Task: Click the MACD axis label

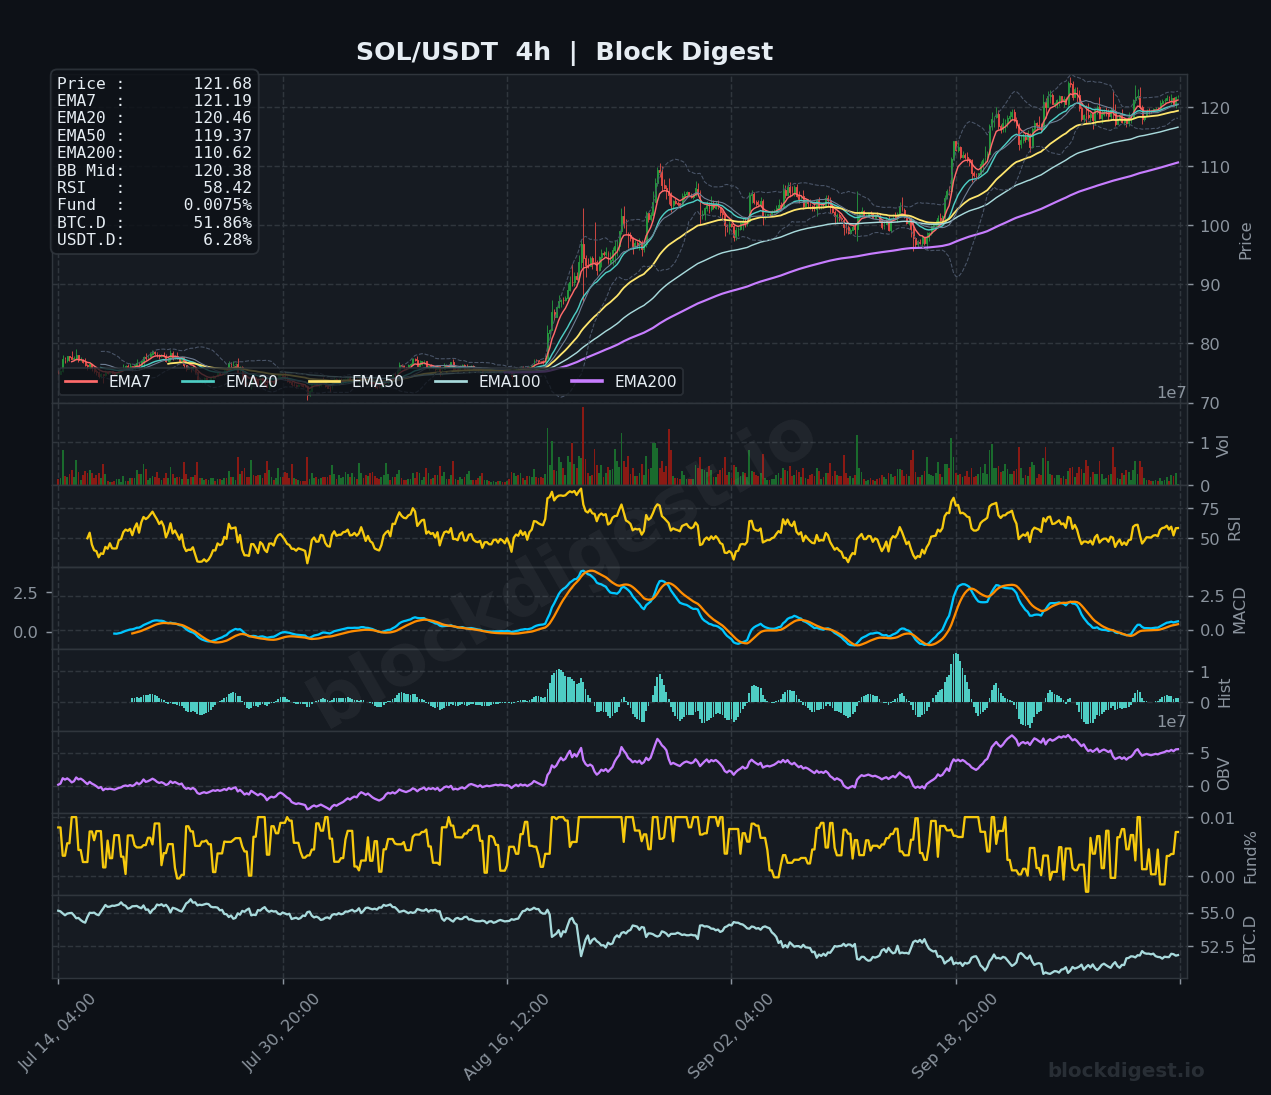Action: pos(1240,610)
